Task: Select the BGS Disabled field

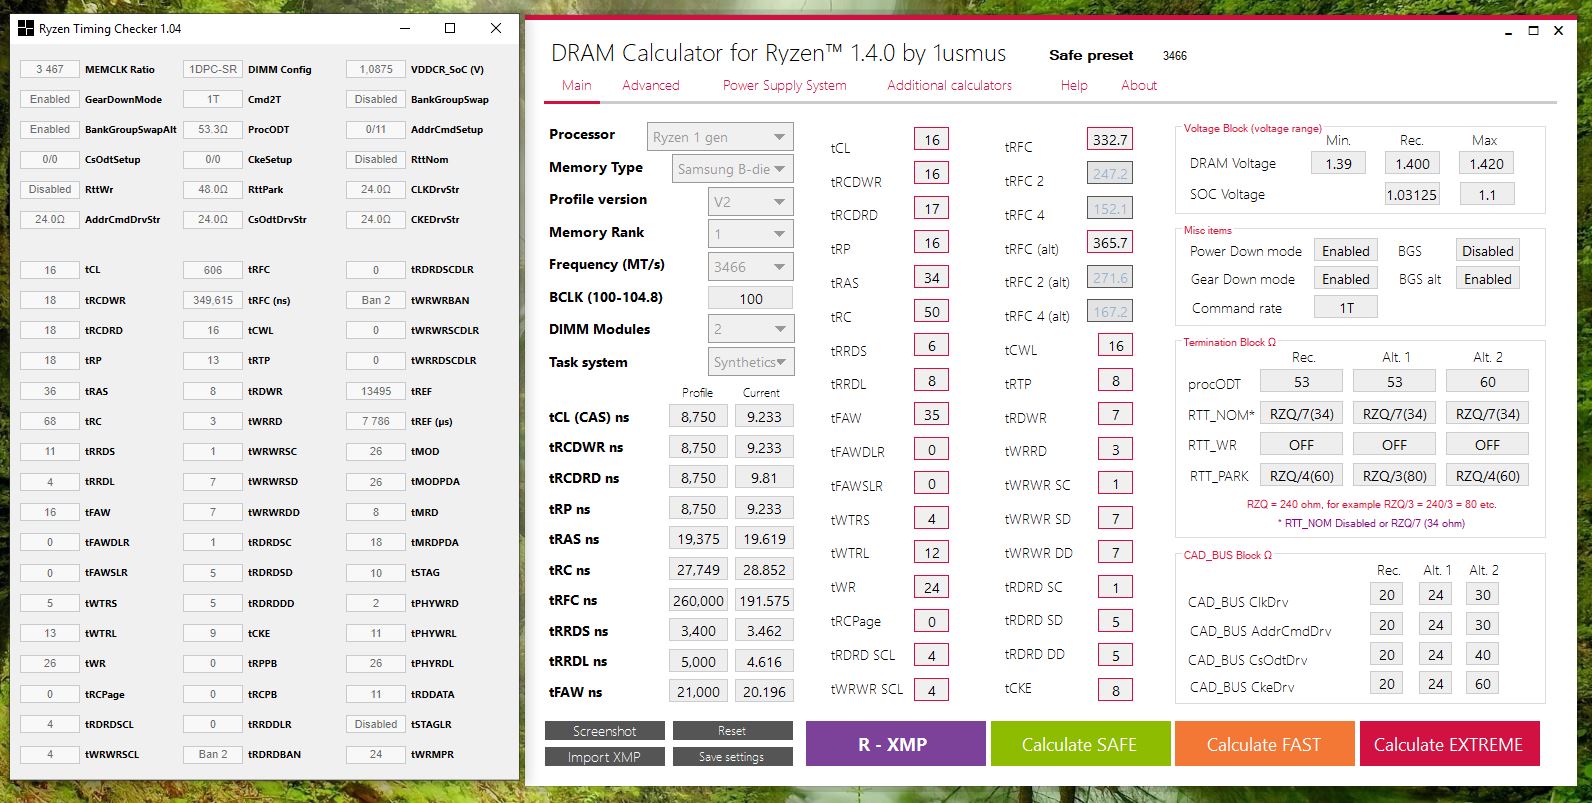Action: point(1488,251)
